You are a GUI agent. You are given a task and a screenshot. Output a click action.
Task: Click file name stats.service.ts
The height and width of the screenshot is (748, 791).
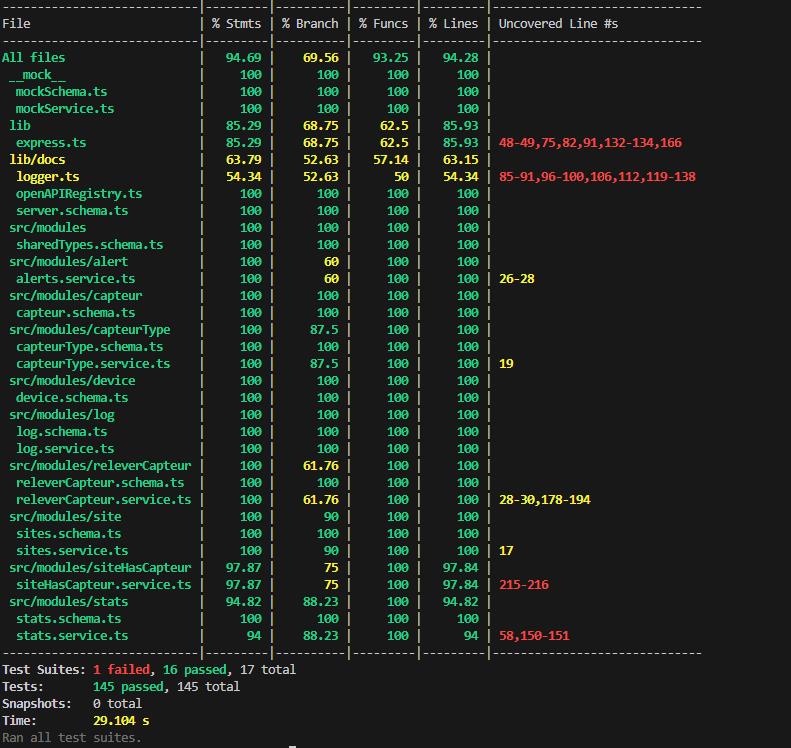pyautogui.click(x=72, y=636)
